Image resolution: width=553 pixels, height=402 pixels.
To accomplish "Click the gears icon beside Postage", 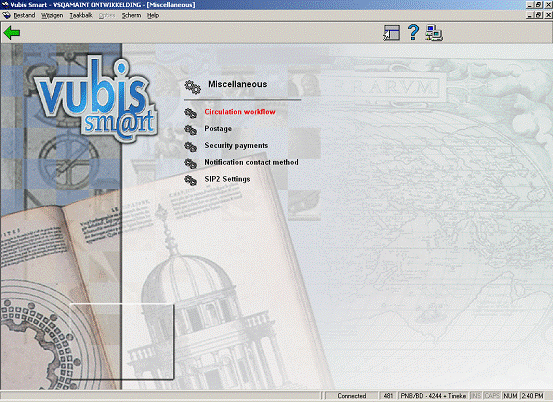I will pyautogui.click(x=190, y=130).
